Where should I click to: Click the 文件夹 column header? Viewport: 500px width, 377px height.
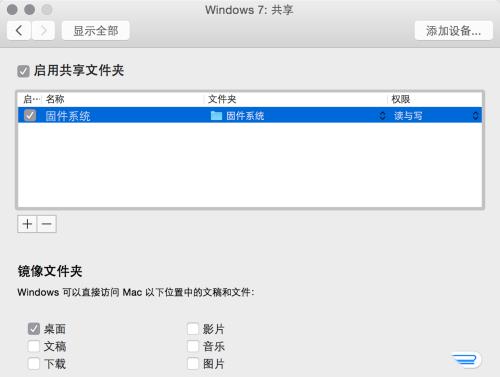222,99
